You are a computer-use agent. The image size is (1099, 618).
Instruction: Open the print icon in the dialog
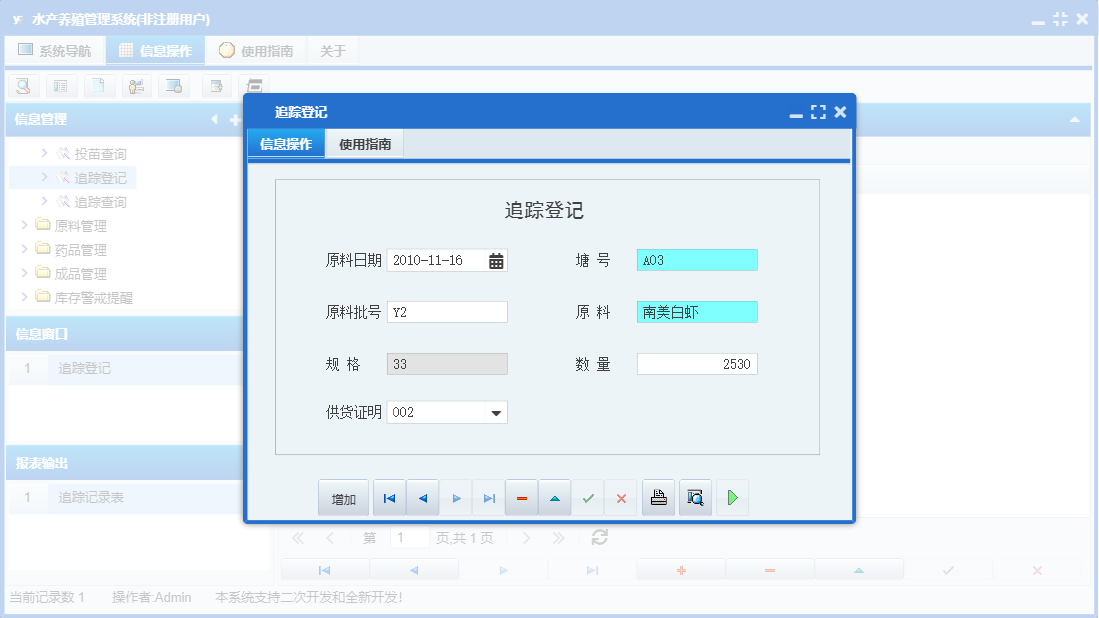[x=658, y=497]
